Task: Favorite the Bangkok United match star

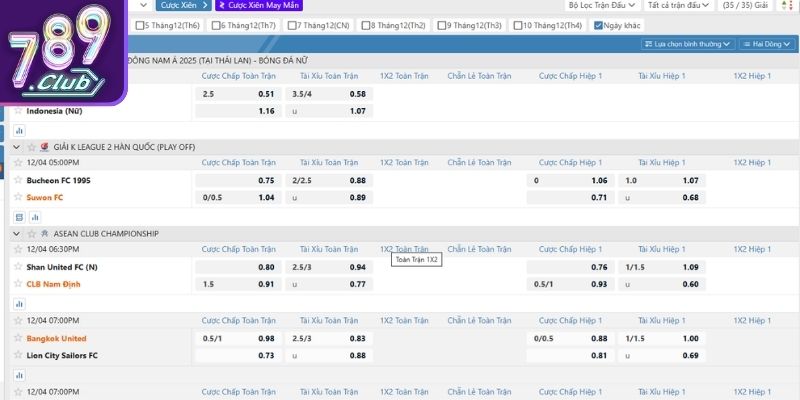Action: tap(18, 338)
